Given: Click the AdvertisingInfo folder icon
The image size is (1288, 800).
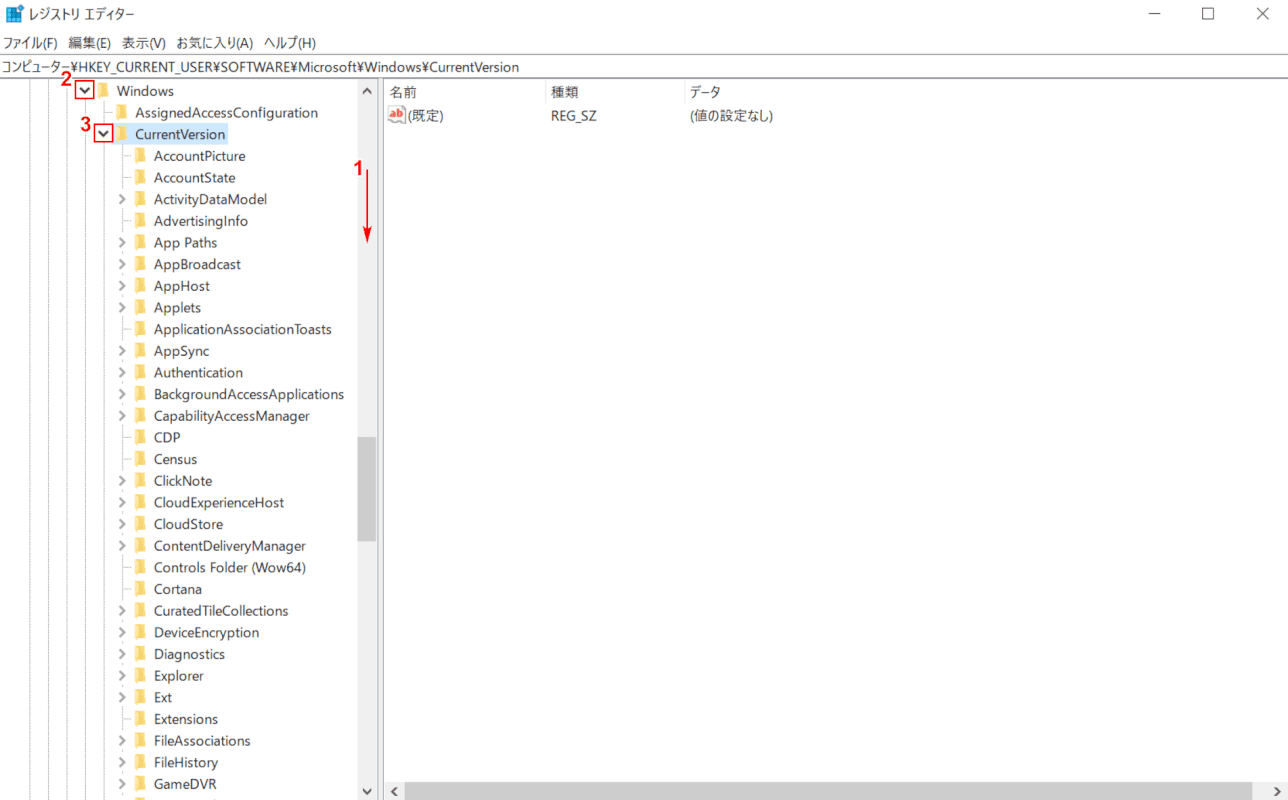Looking at the screenshot, I should 140,221.
